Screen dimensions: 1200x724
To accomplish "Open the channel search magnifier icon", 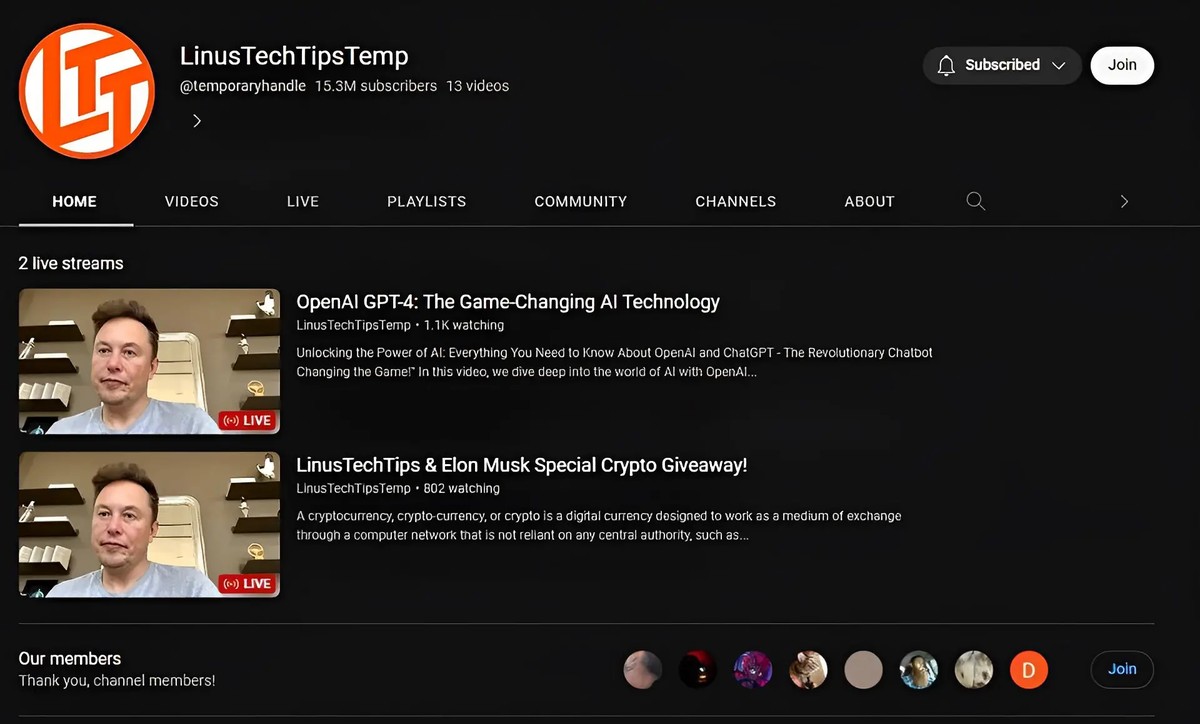I will (976, 201).
